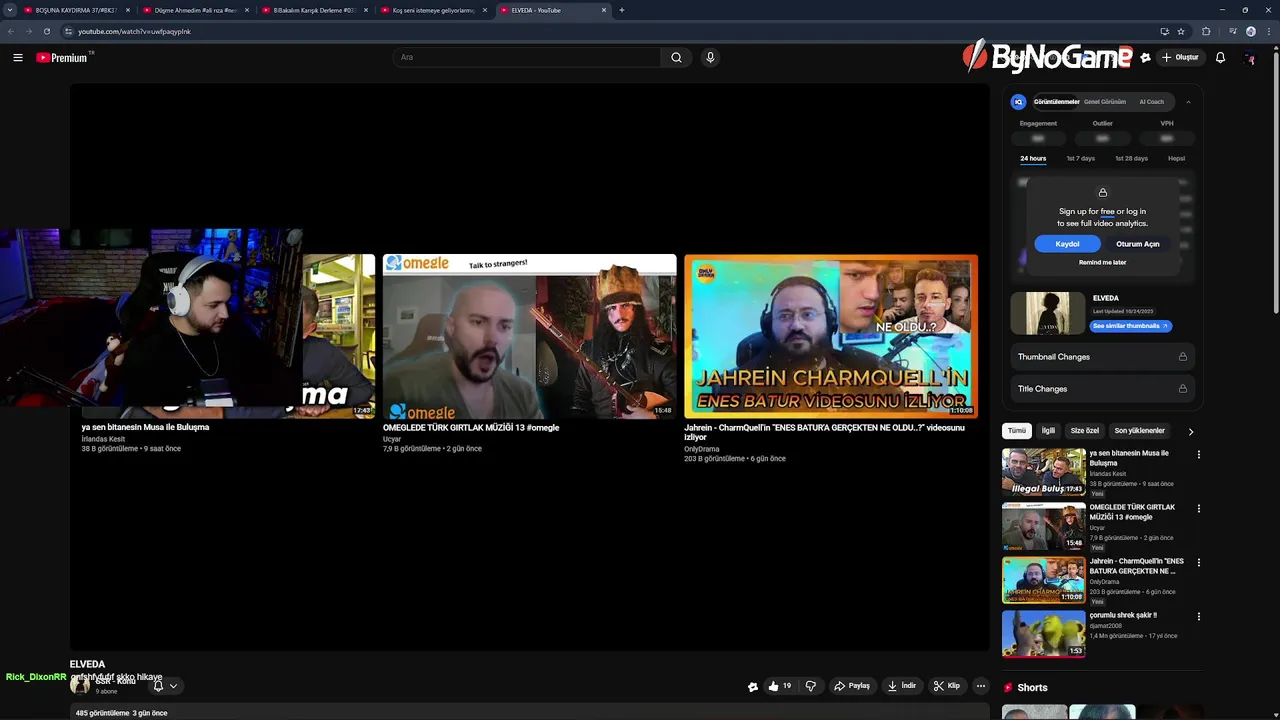Screen dimensions: 1280x720
Task: Go to YouTube Premium home logo
Action: click(x=64, y=58)
